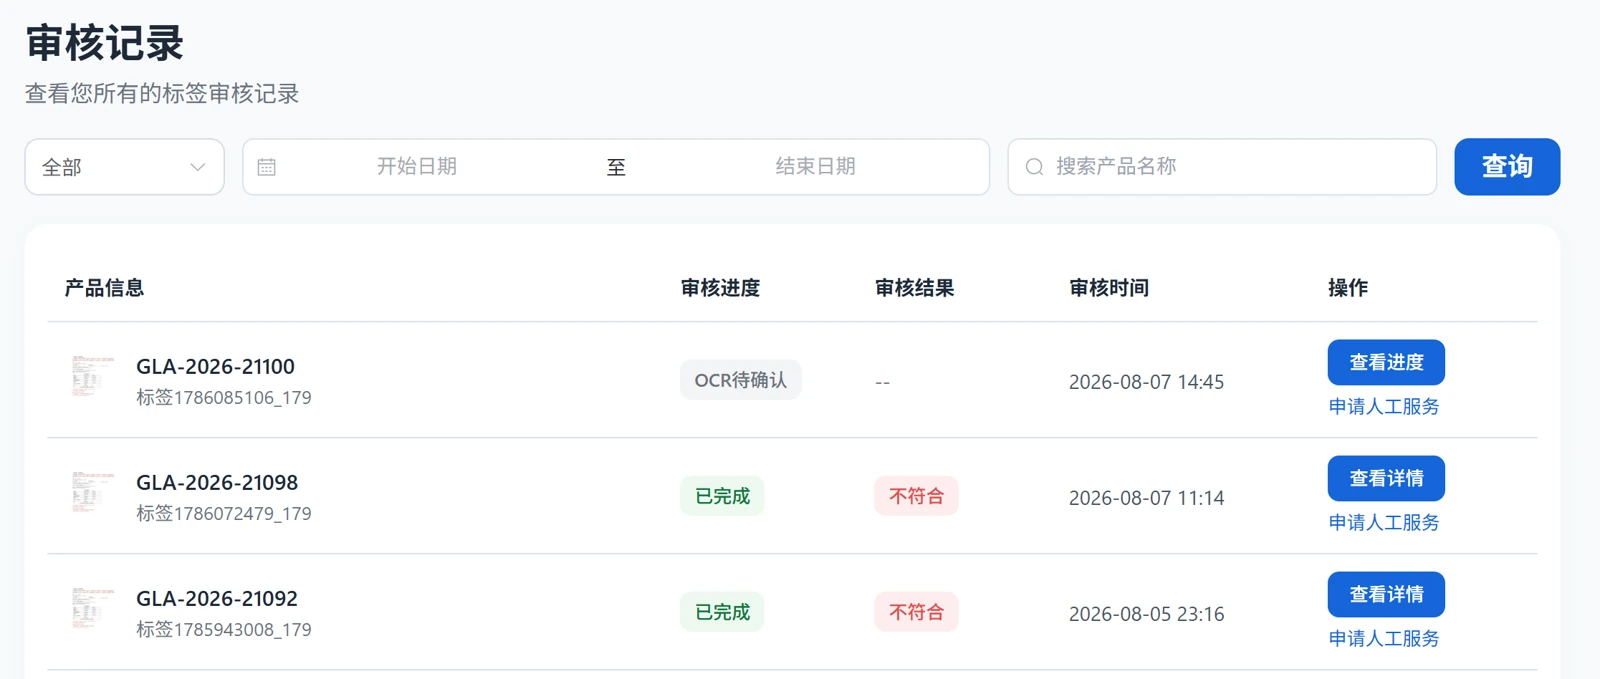Click label 标签1786072479_179
This screenshot has height=679, width=1600.
click(x=224, y=514)
